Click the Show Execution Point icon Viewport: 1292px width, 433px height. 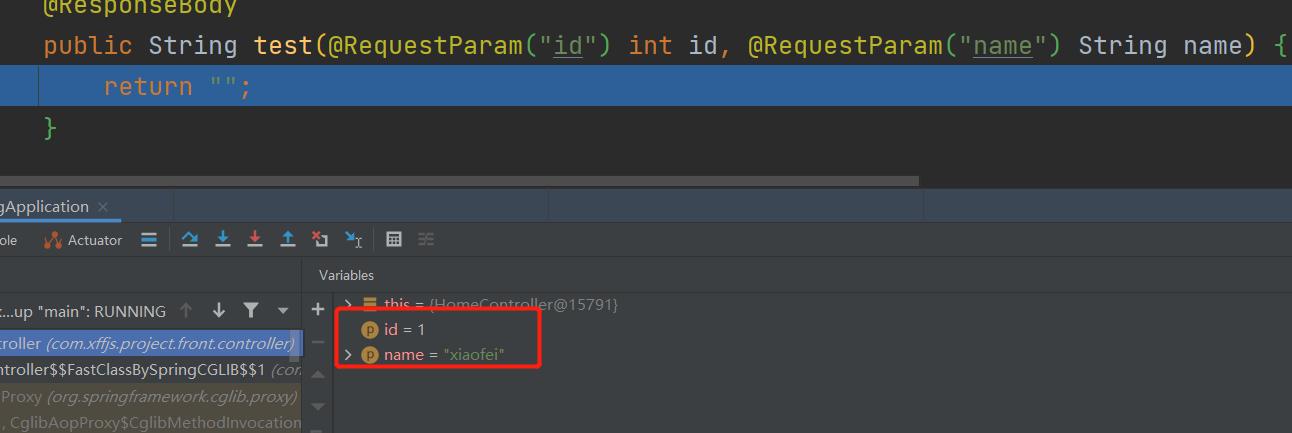pyautogui.click(x=149, y=239)
